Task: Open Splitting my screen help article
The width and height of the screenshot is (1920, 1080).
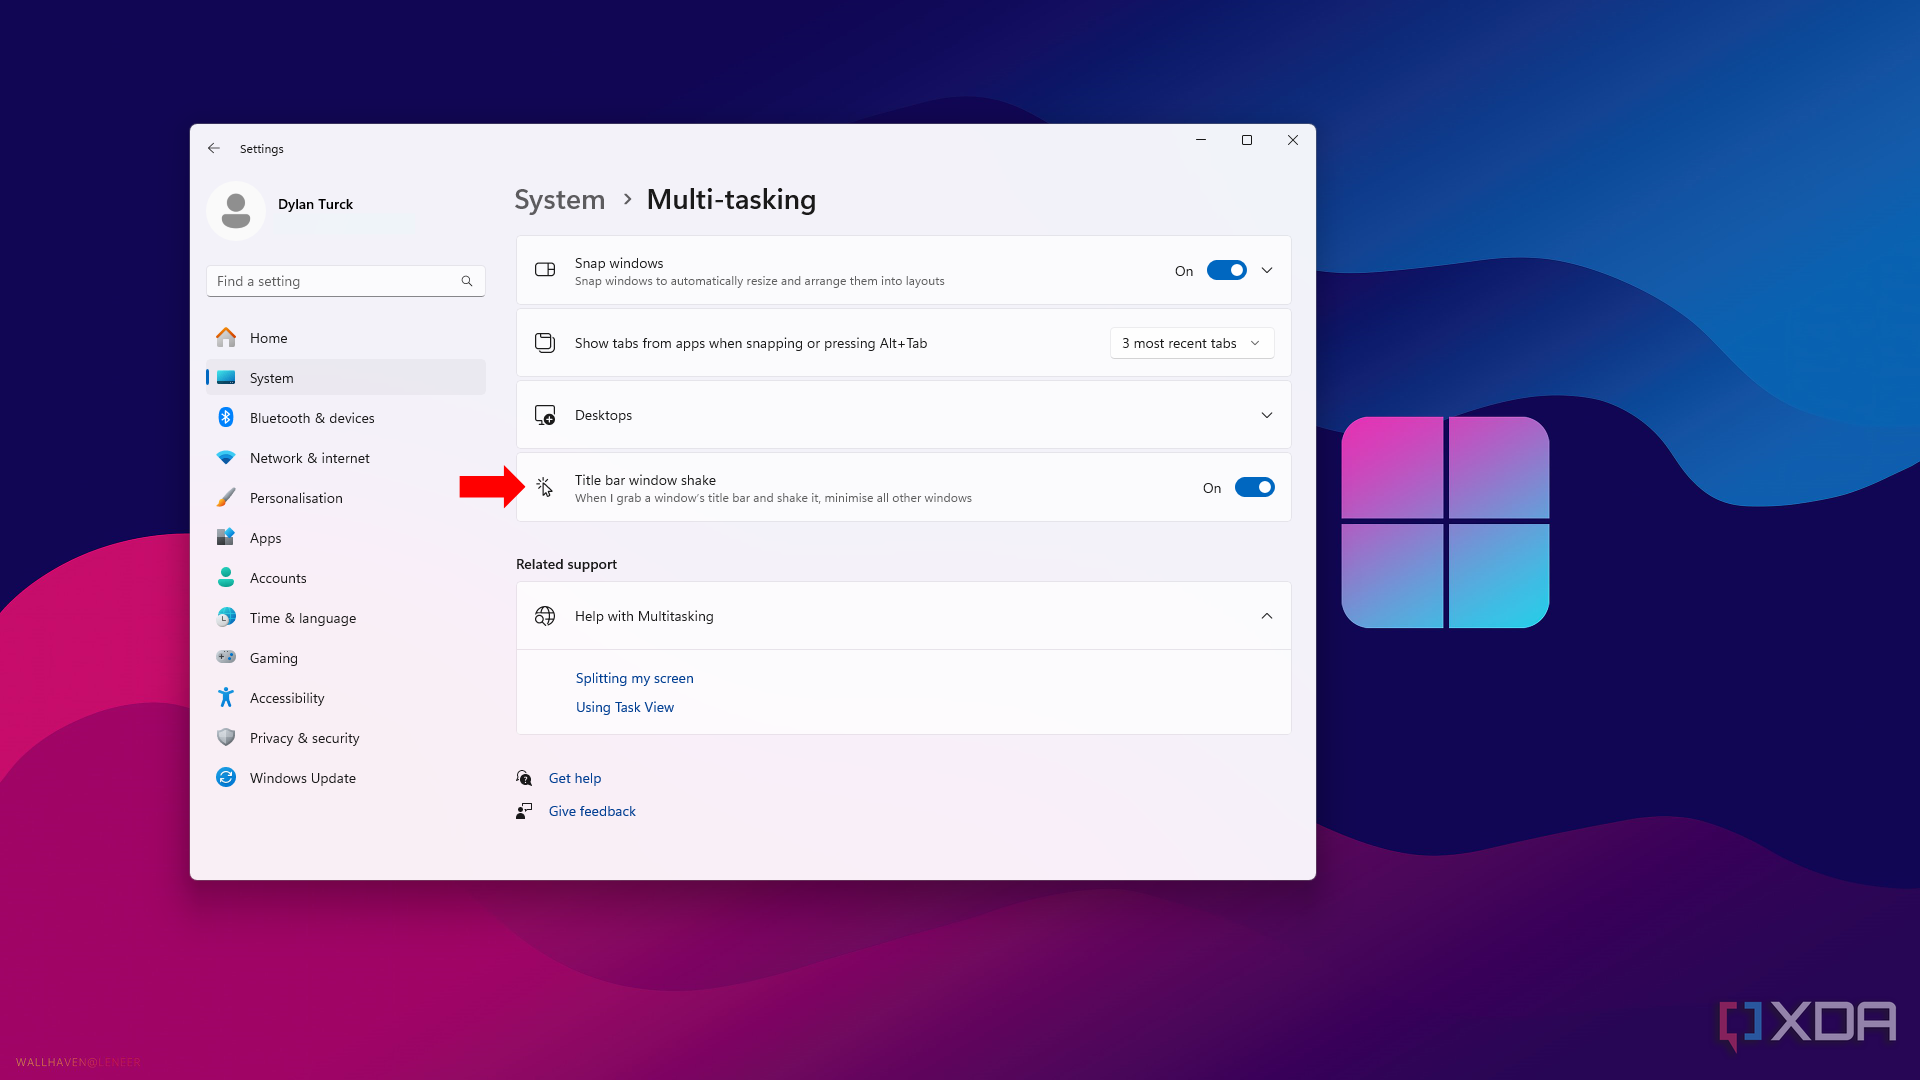Action: coord(634,678)
